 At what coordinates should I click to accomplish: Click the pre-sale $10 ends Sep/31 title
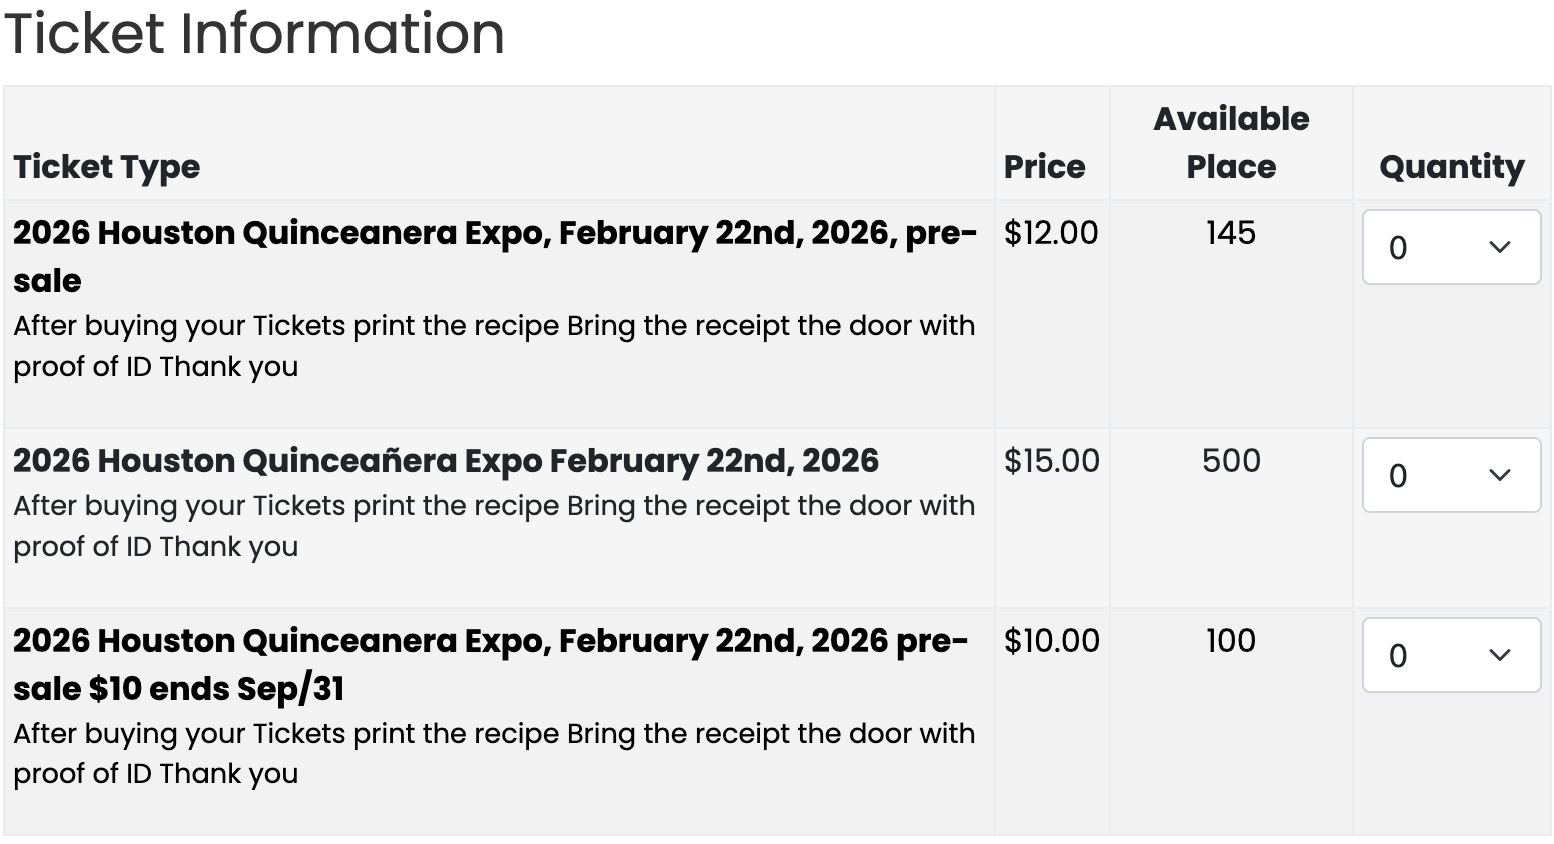click(491, 664)
